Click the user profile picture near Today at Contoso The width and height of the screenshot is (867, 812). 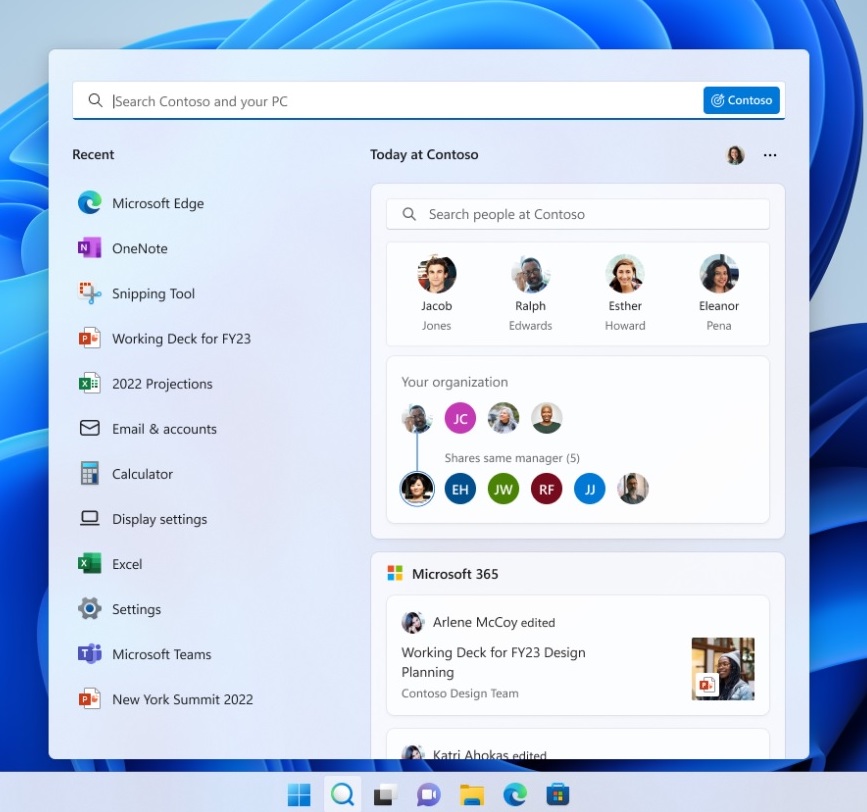(735, 155)
